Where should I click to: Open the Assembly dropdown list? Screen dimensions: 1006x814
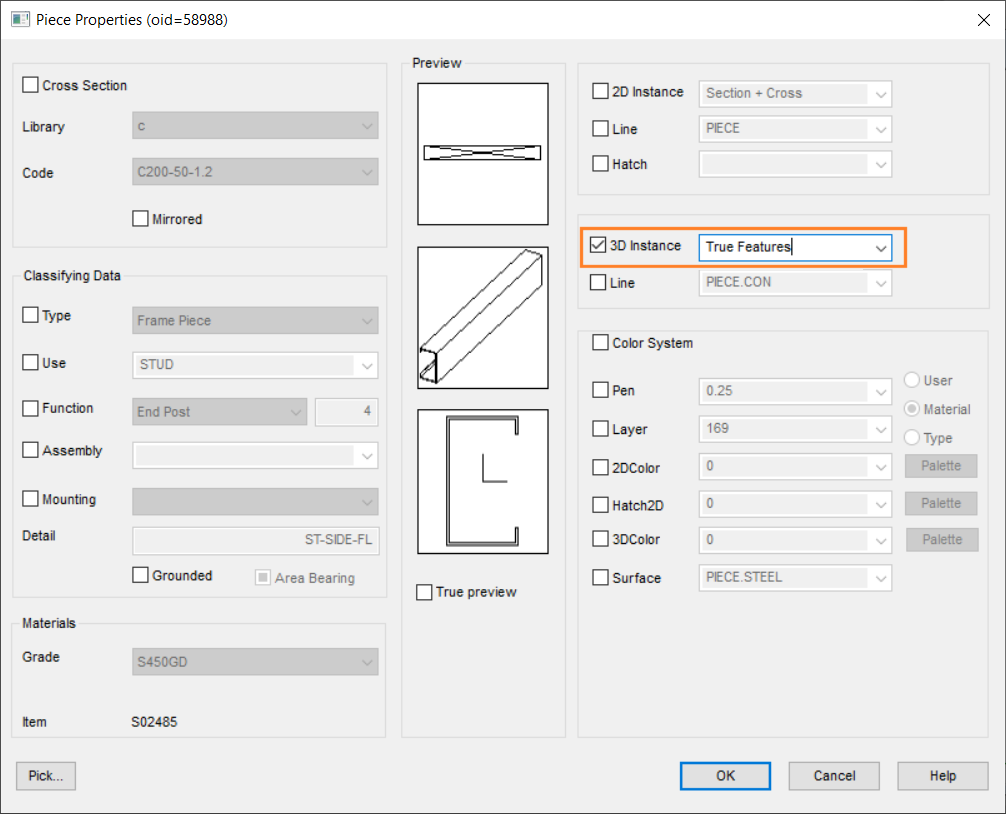tap(366, 455)
